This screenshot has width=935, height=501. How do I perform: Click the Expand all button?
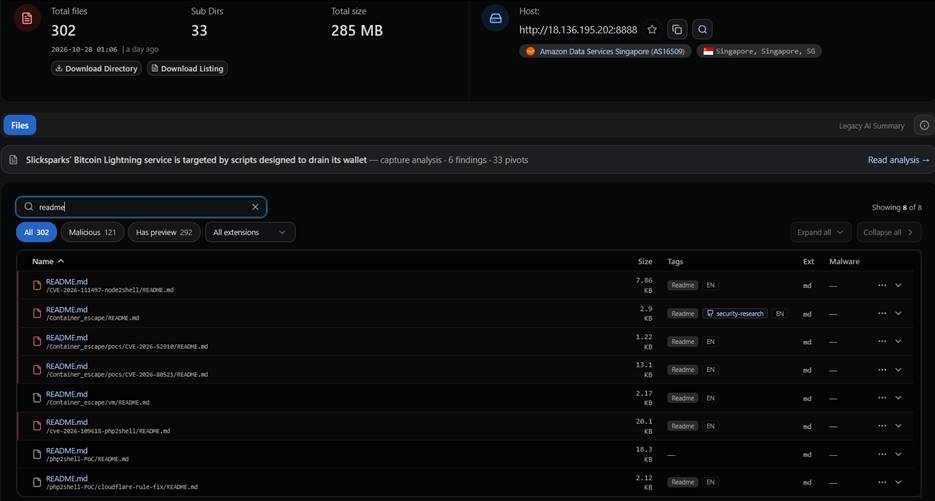click(821, 232)
